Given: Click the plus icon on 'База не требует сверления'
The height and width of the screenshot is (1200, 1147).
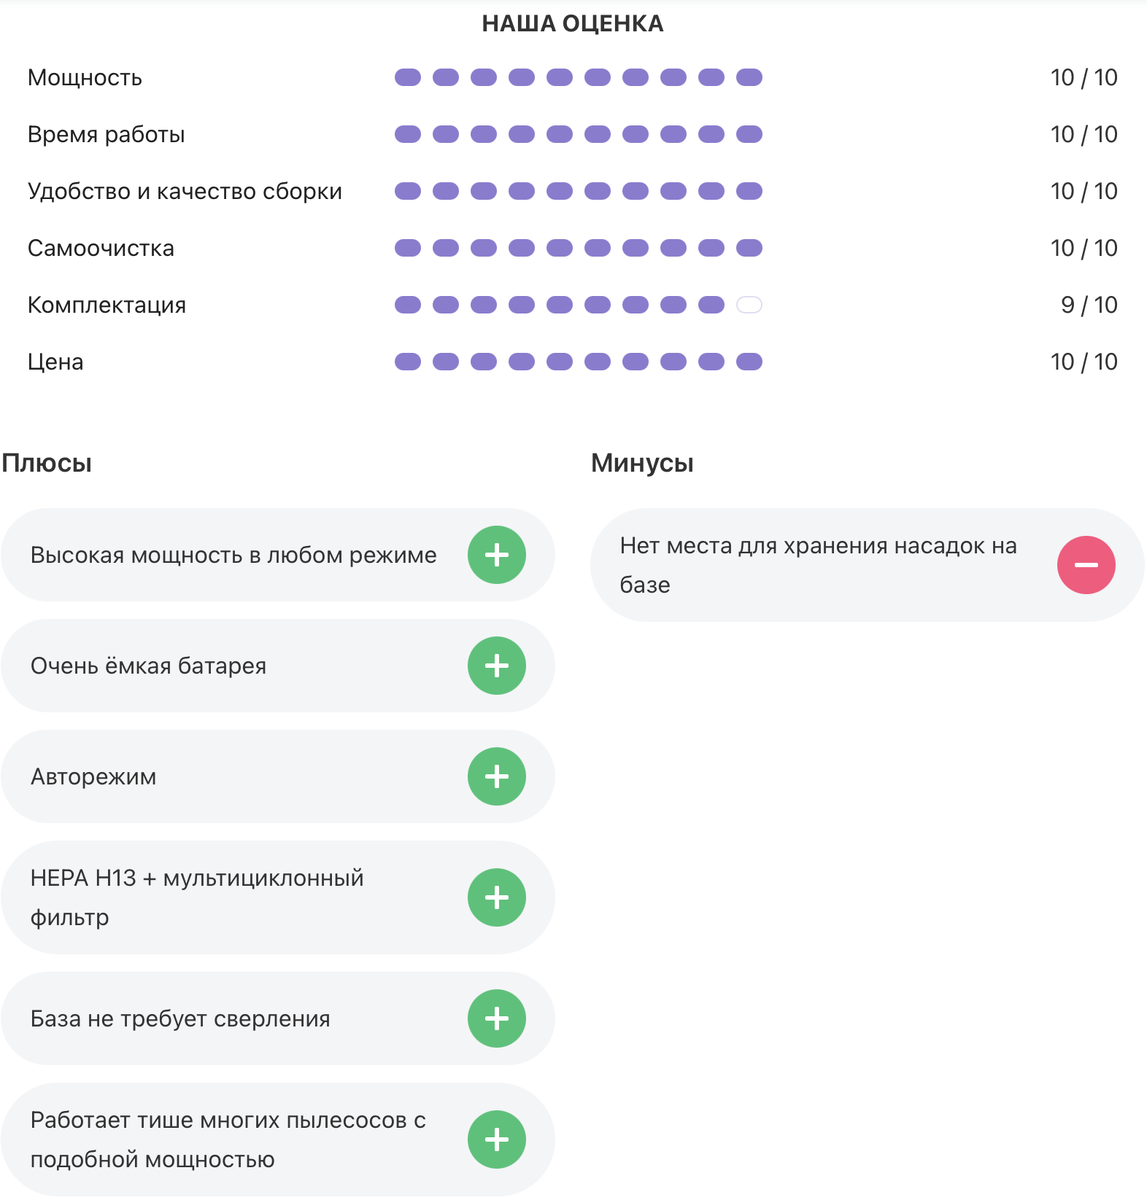Looking at the screenshot, I should (497, 1019).
